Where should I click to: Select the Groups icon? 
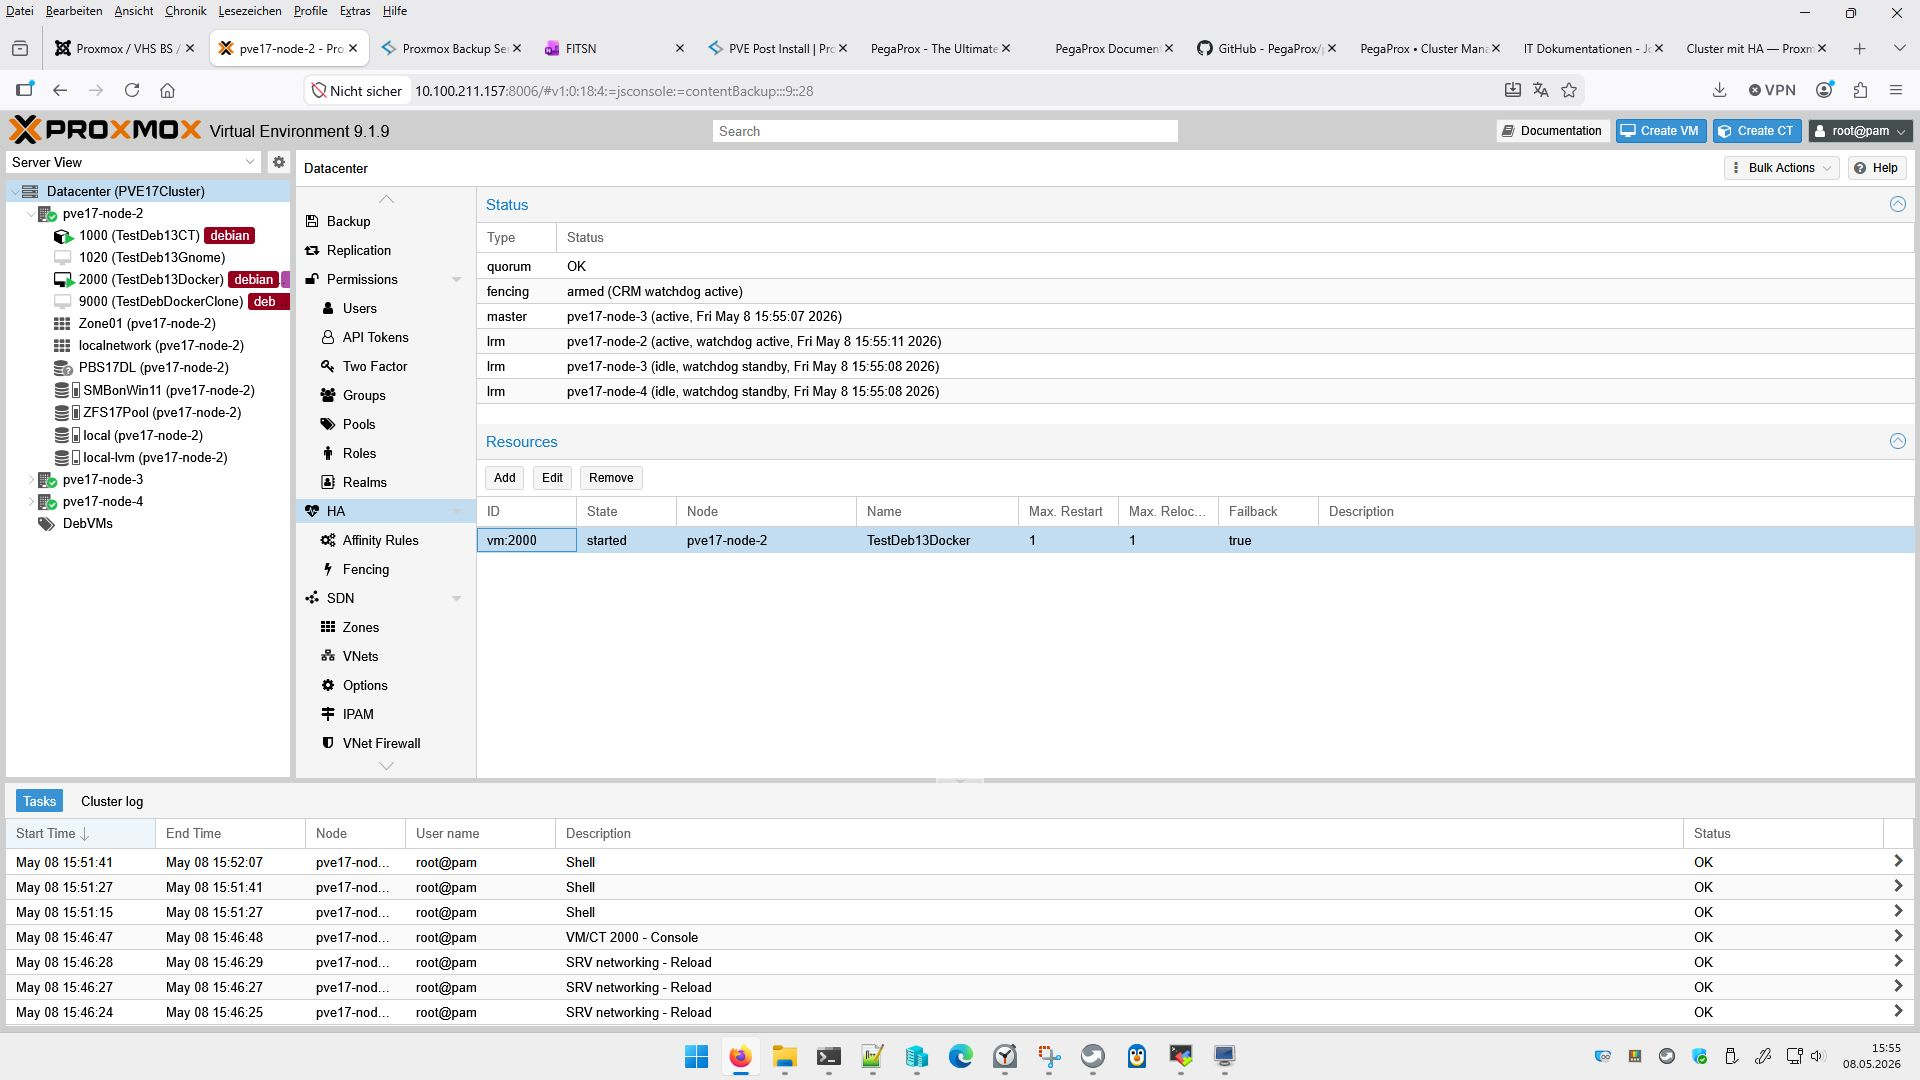coord(328,395)
